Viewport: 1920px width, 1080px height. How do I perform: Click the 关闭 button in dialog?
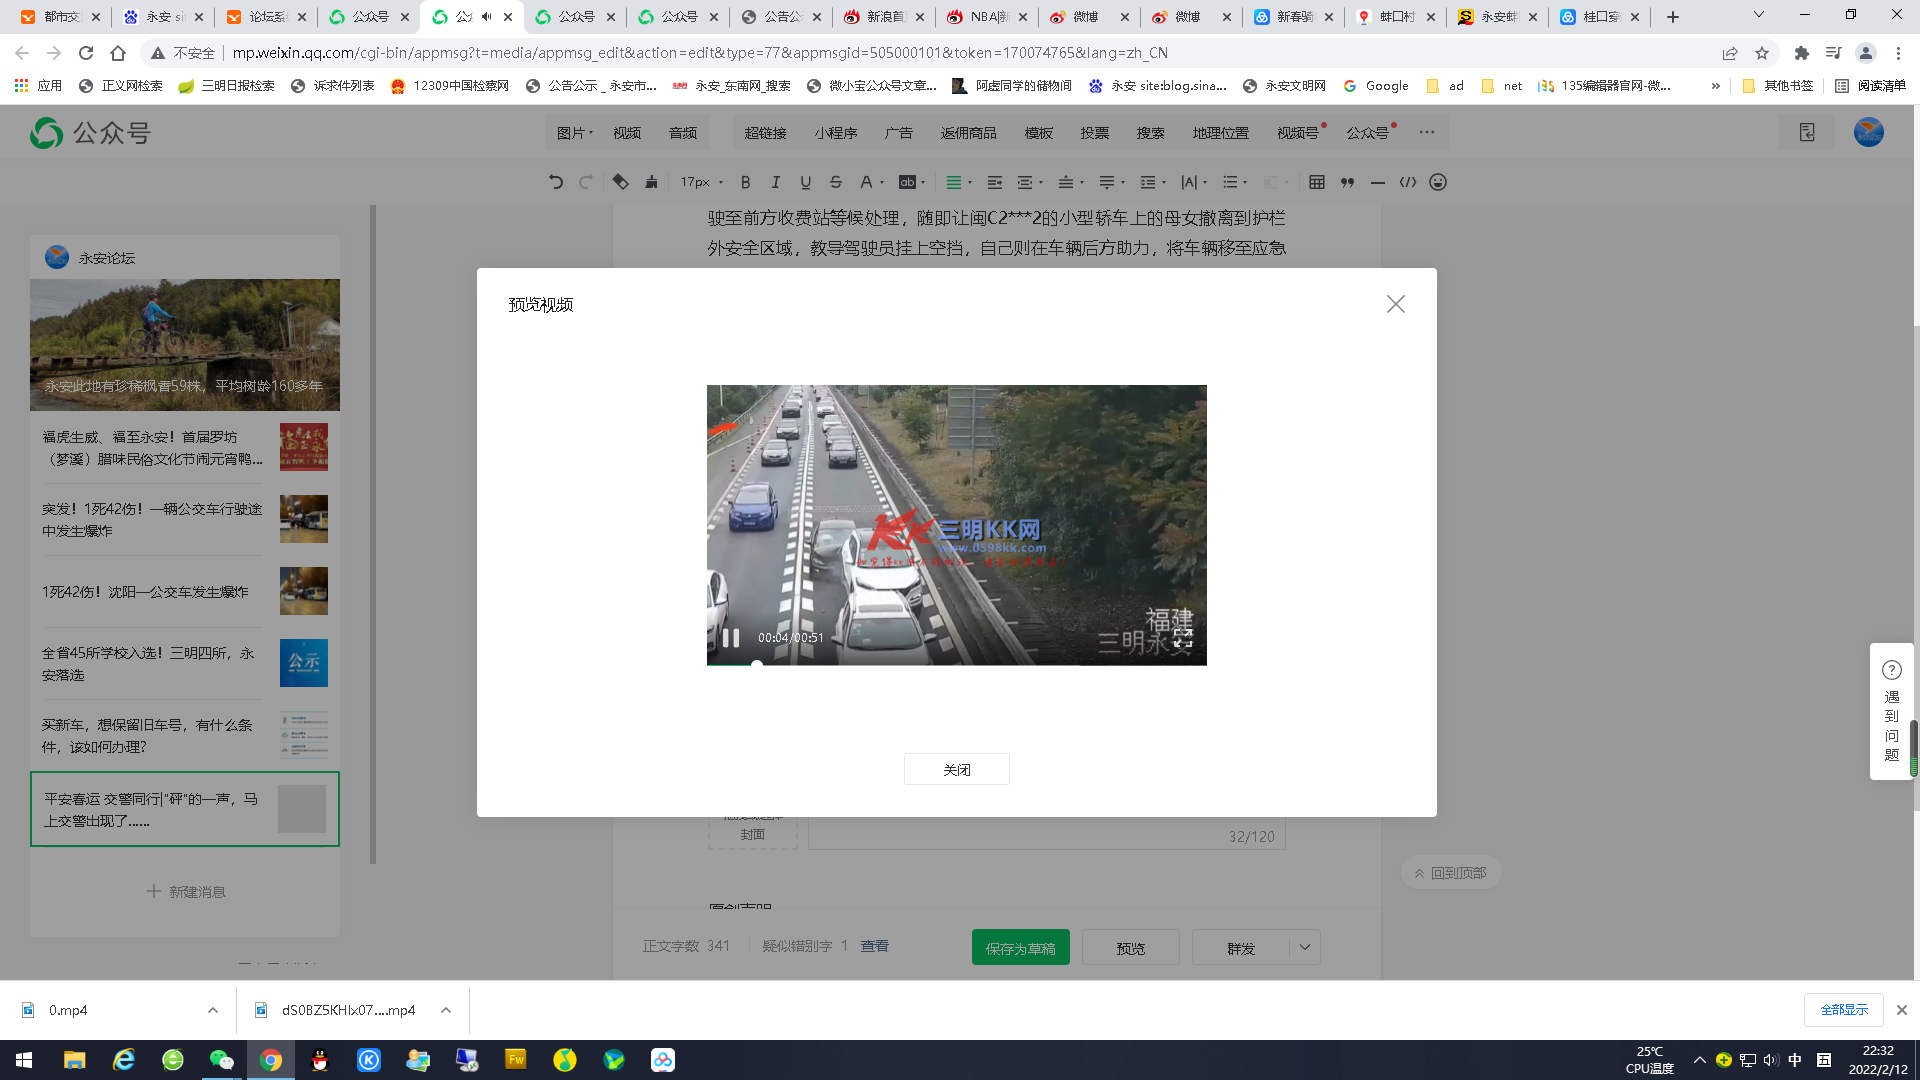coord(957,769)
